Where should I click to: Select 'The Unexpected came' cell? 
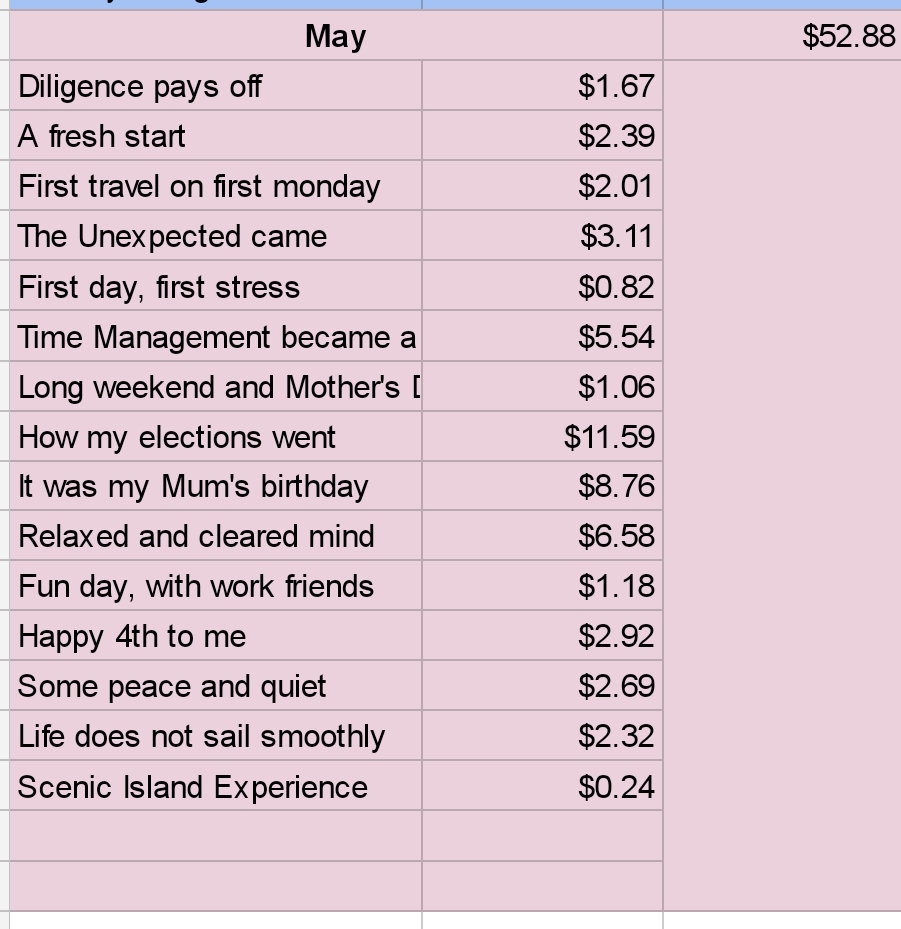coord(216,236)
